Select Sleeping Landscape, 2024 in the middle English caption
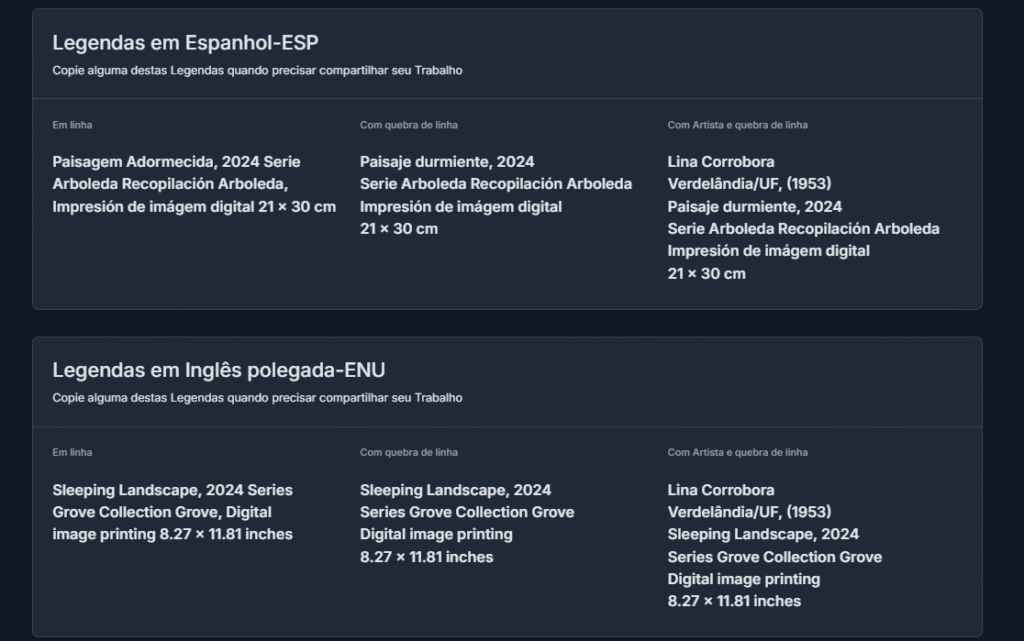This screenshot has height=641, width=1024. (455, 490)
